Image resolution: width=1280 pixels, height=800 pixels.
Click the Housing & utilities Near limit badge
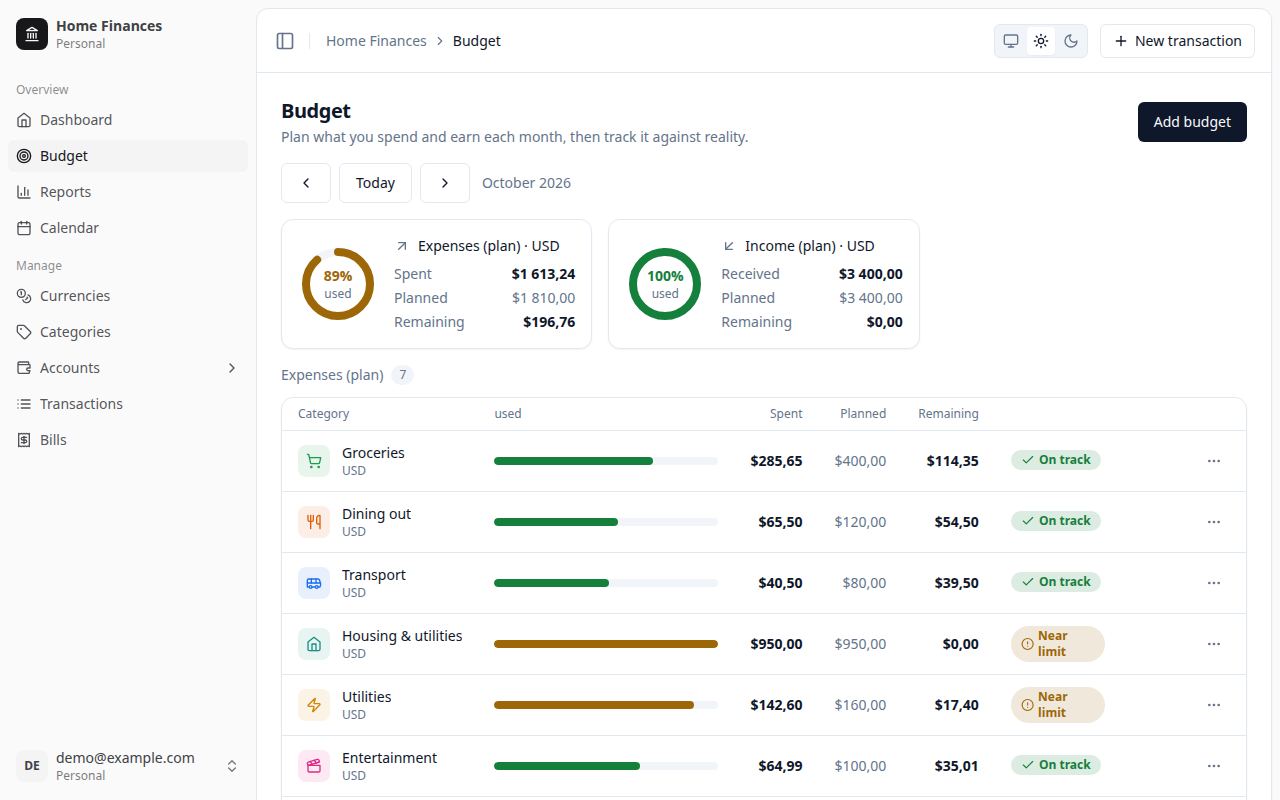[x=1058, y=644]
